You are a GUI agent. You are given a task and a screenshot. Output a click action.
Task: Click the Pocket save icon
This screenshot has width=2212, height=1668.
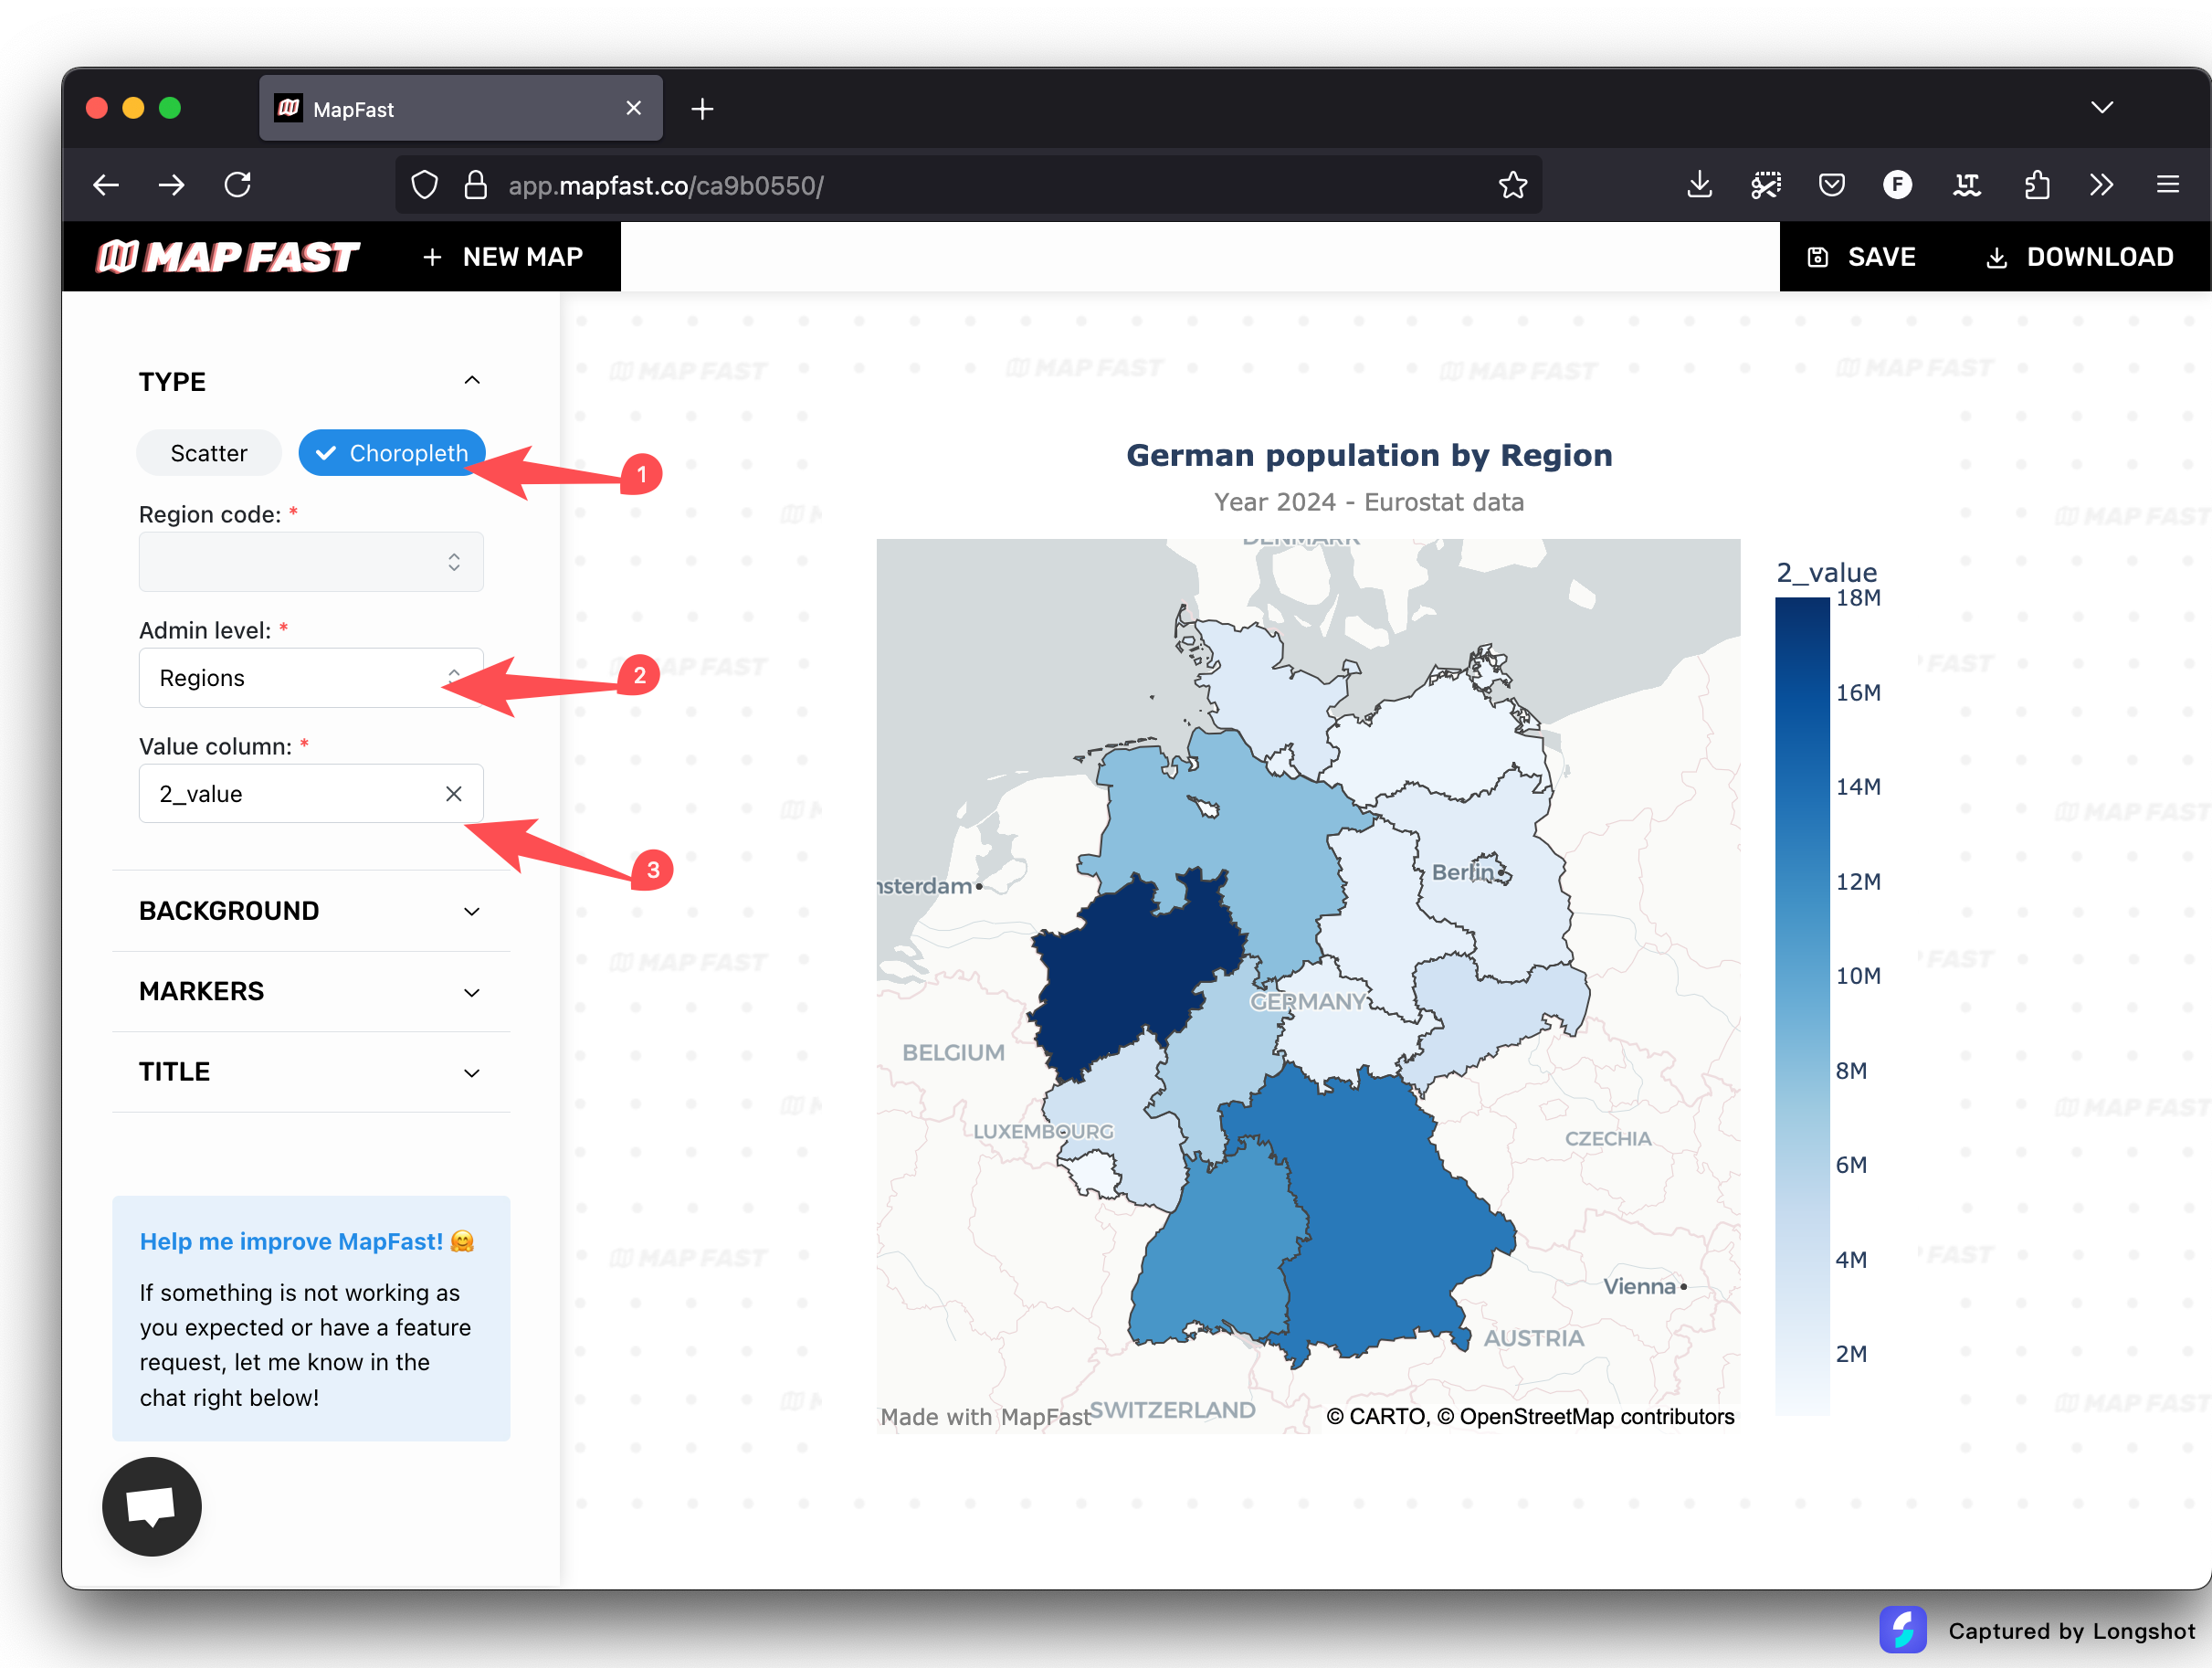tap(1831, 185)
